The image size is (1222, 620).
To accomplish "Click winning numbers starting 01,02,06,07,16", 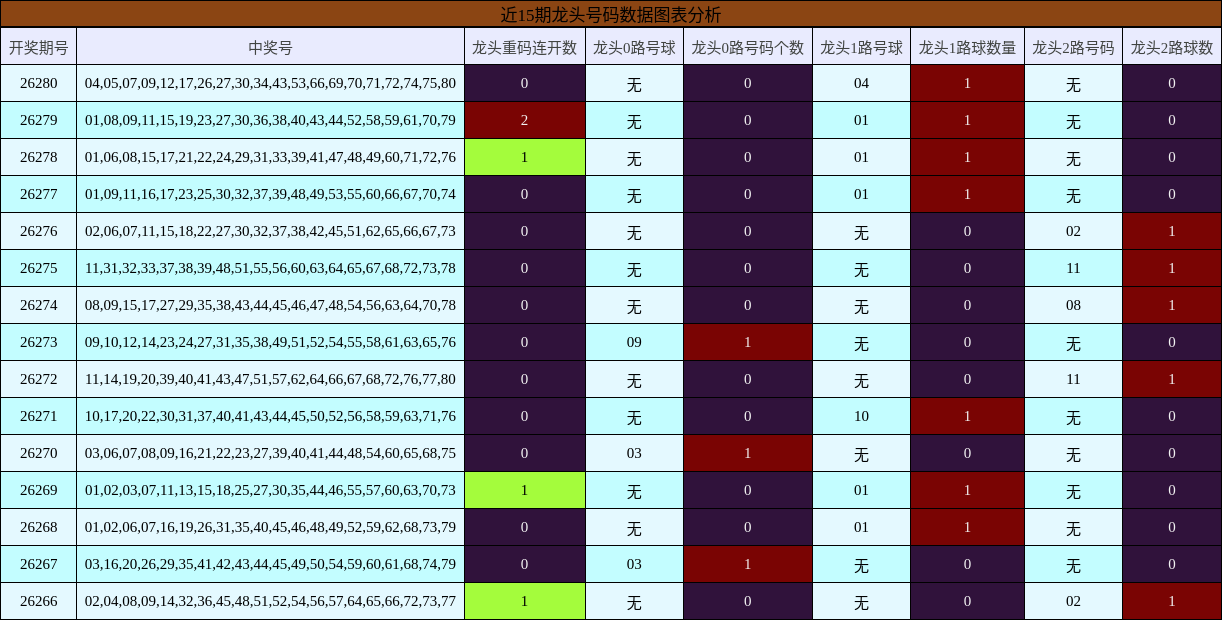I will [270, 527].
